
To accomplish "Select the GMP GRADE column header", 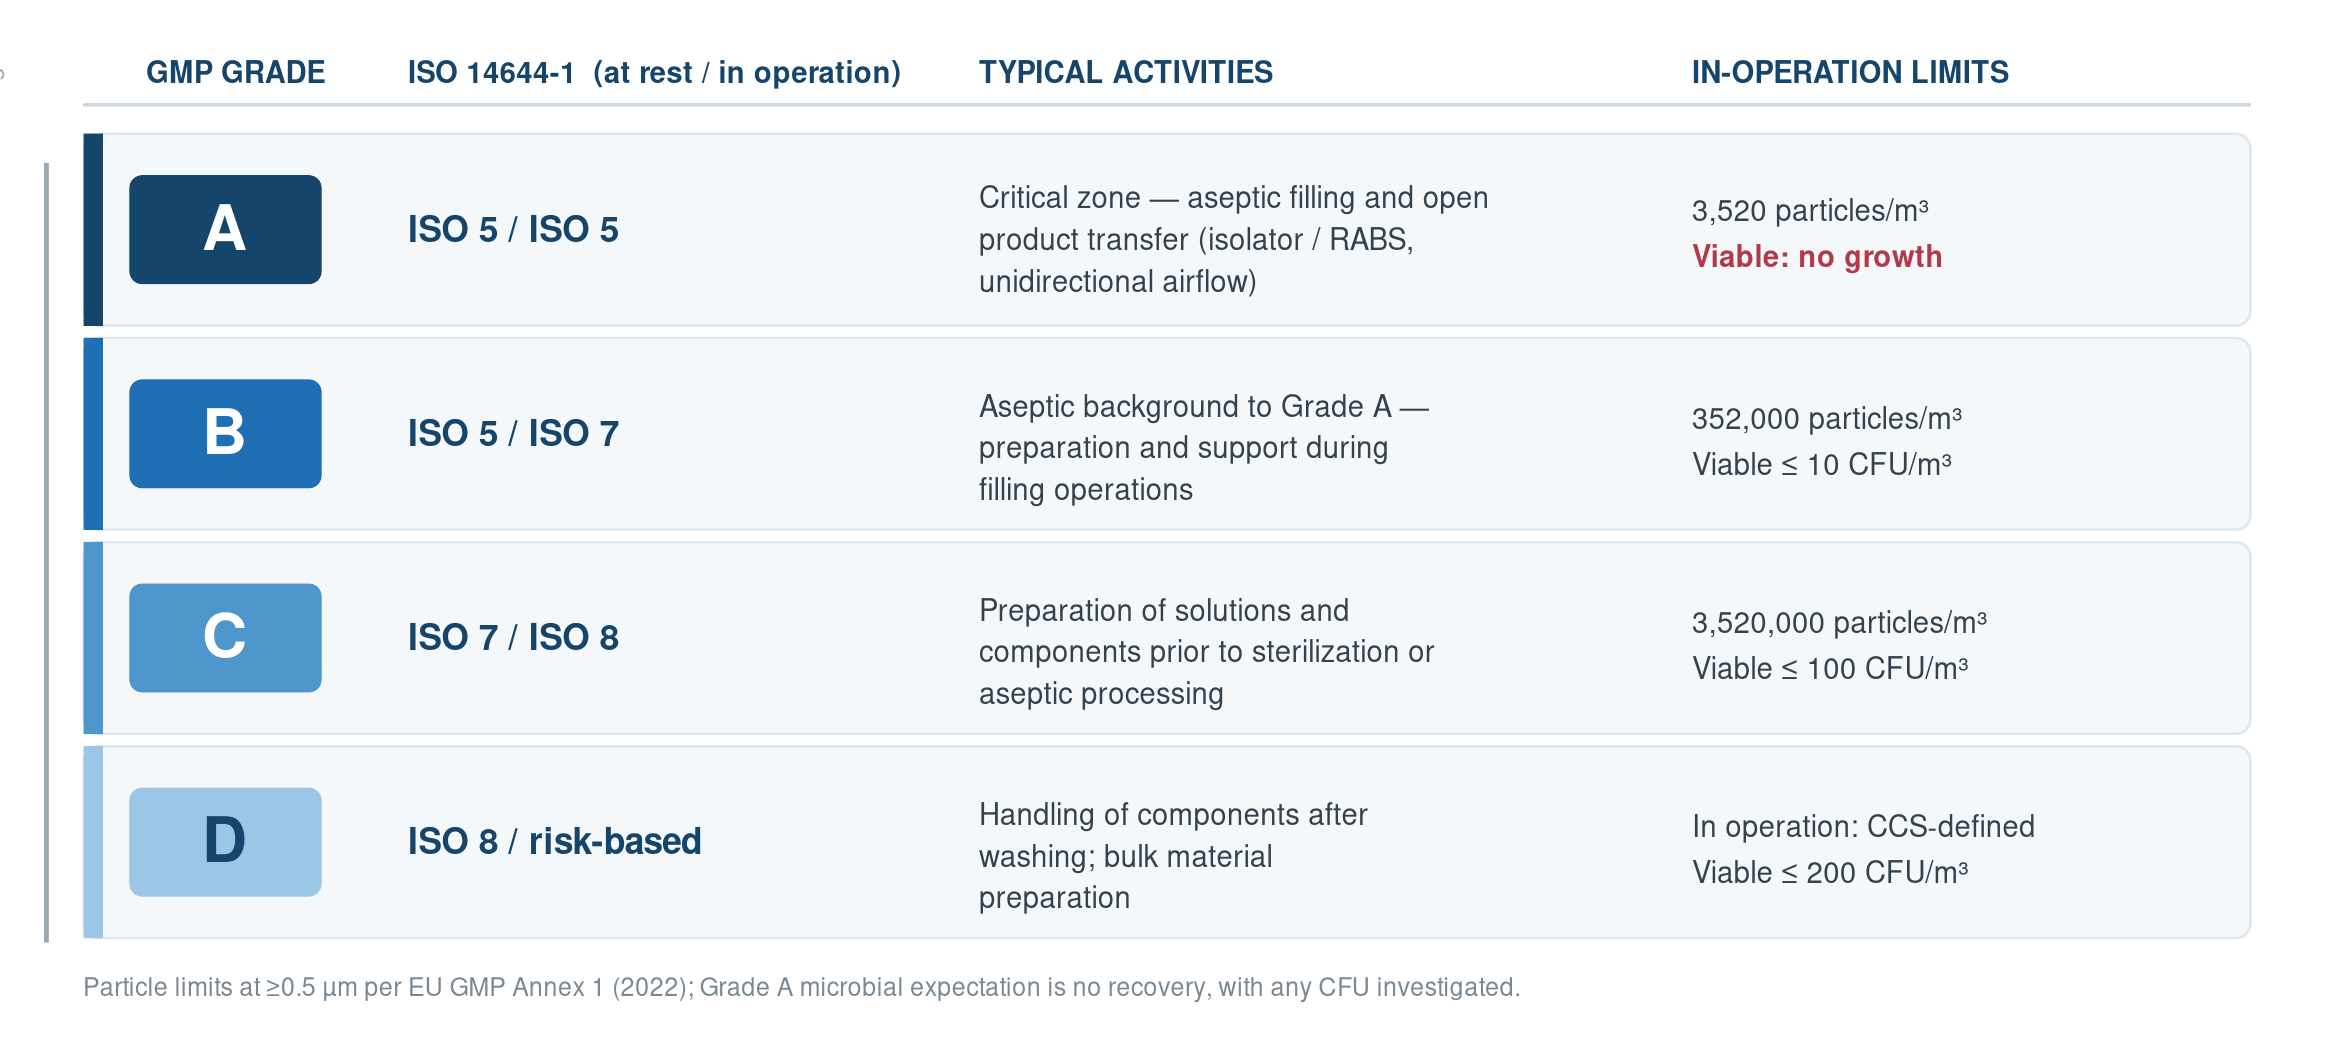I will point(235,72).
